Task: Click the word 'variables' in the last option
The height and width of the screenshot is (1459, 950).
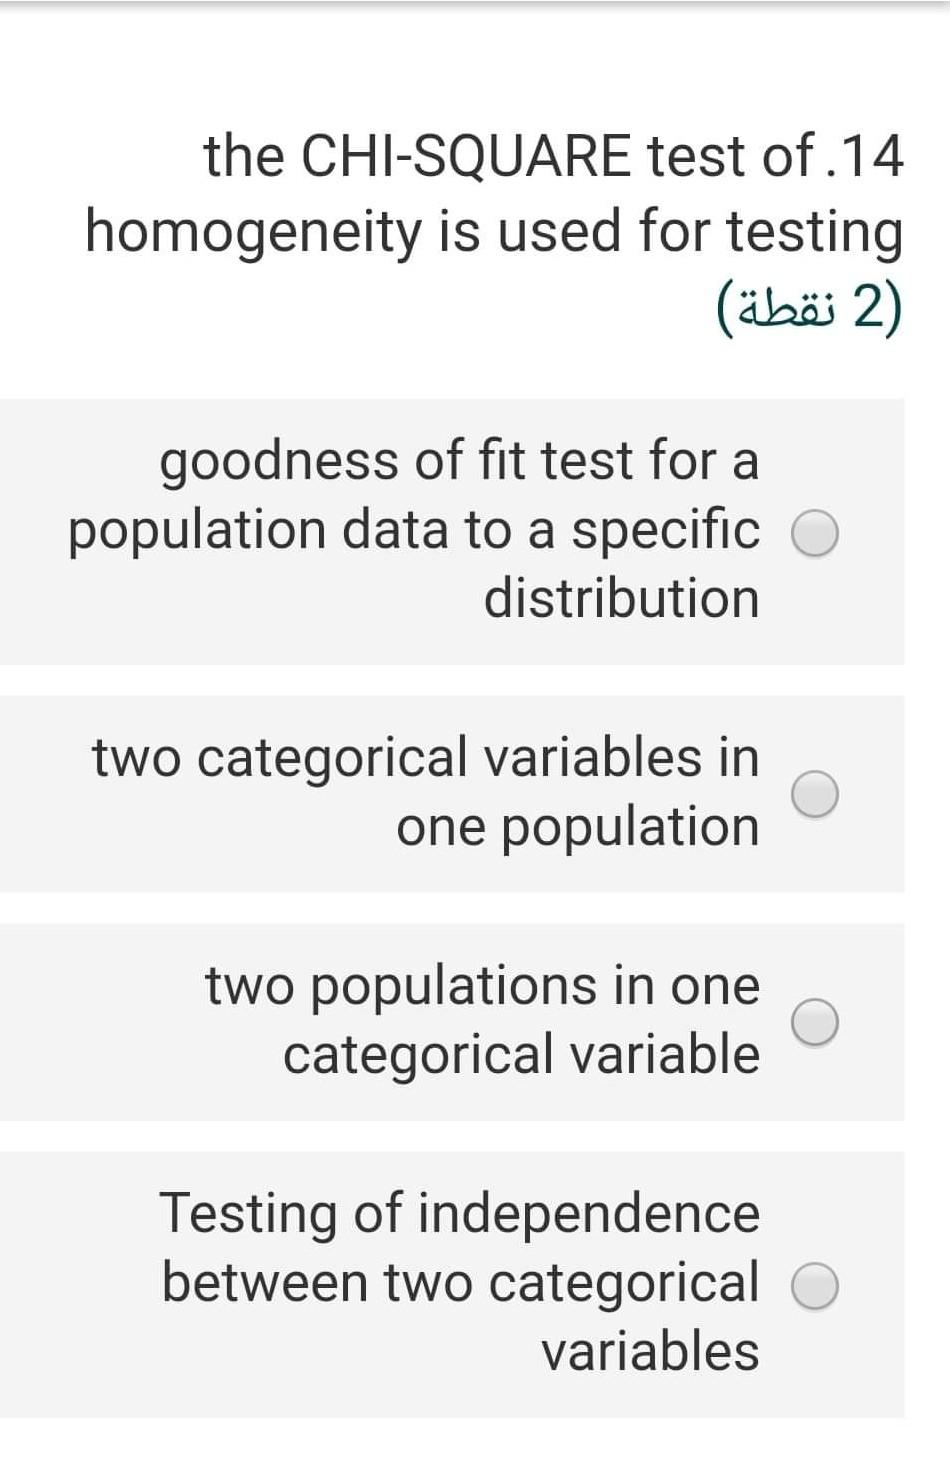Action: [x=650, y=1351]
